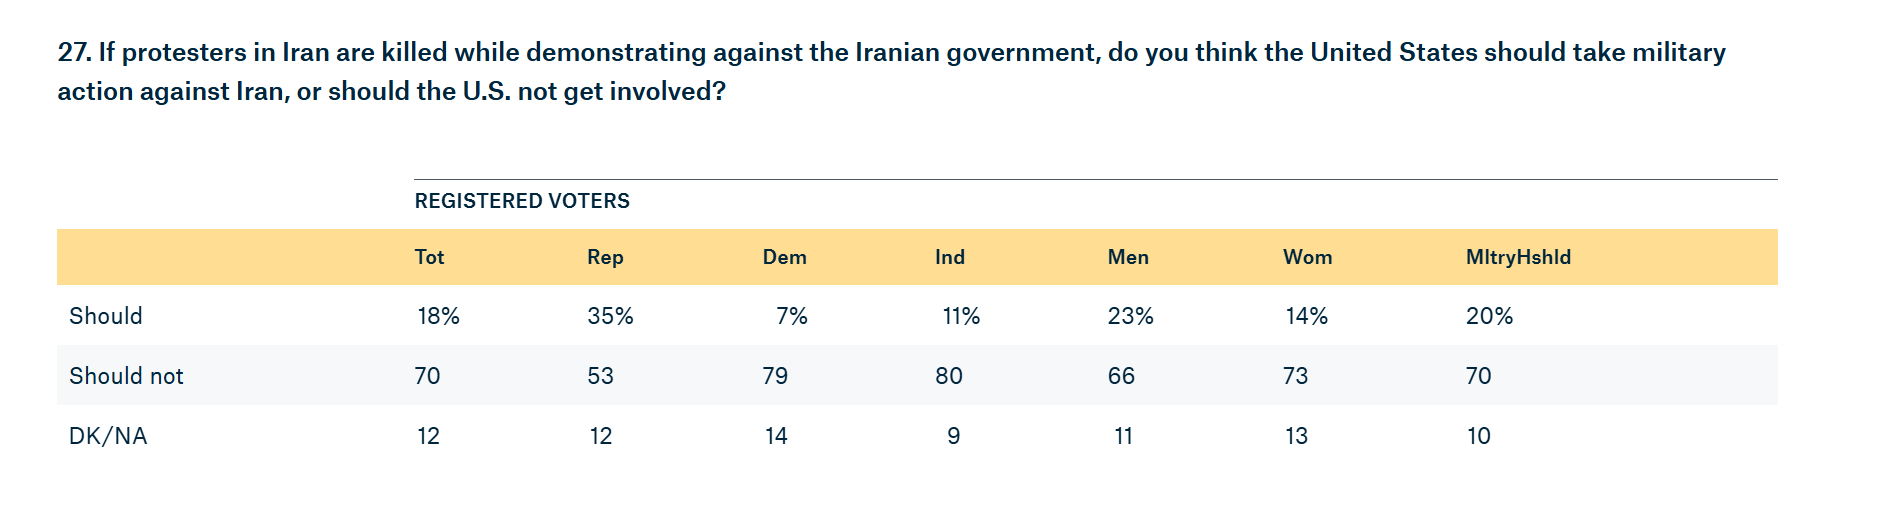
Task: Click the REGISTERED VOTERS label
Action: coord(522,201)
